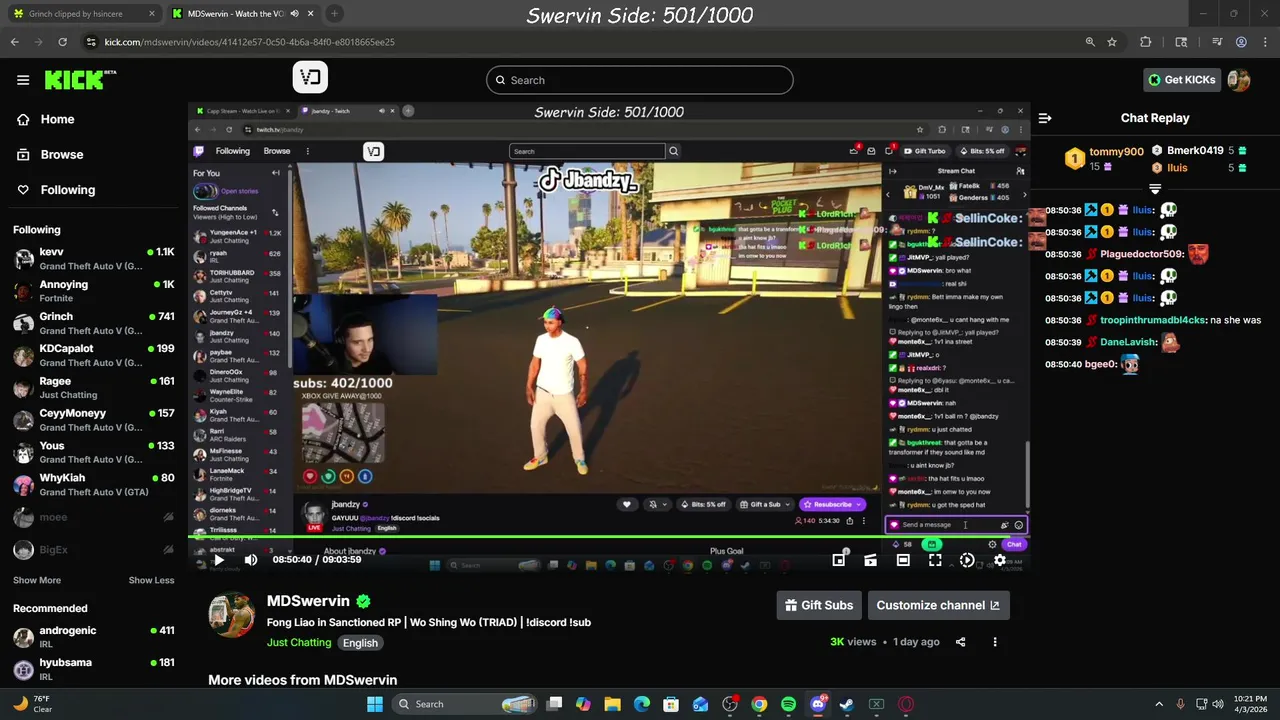Click the green KICK logo
The image size is (1280, 720).
[x=80, y=80]
